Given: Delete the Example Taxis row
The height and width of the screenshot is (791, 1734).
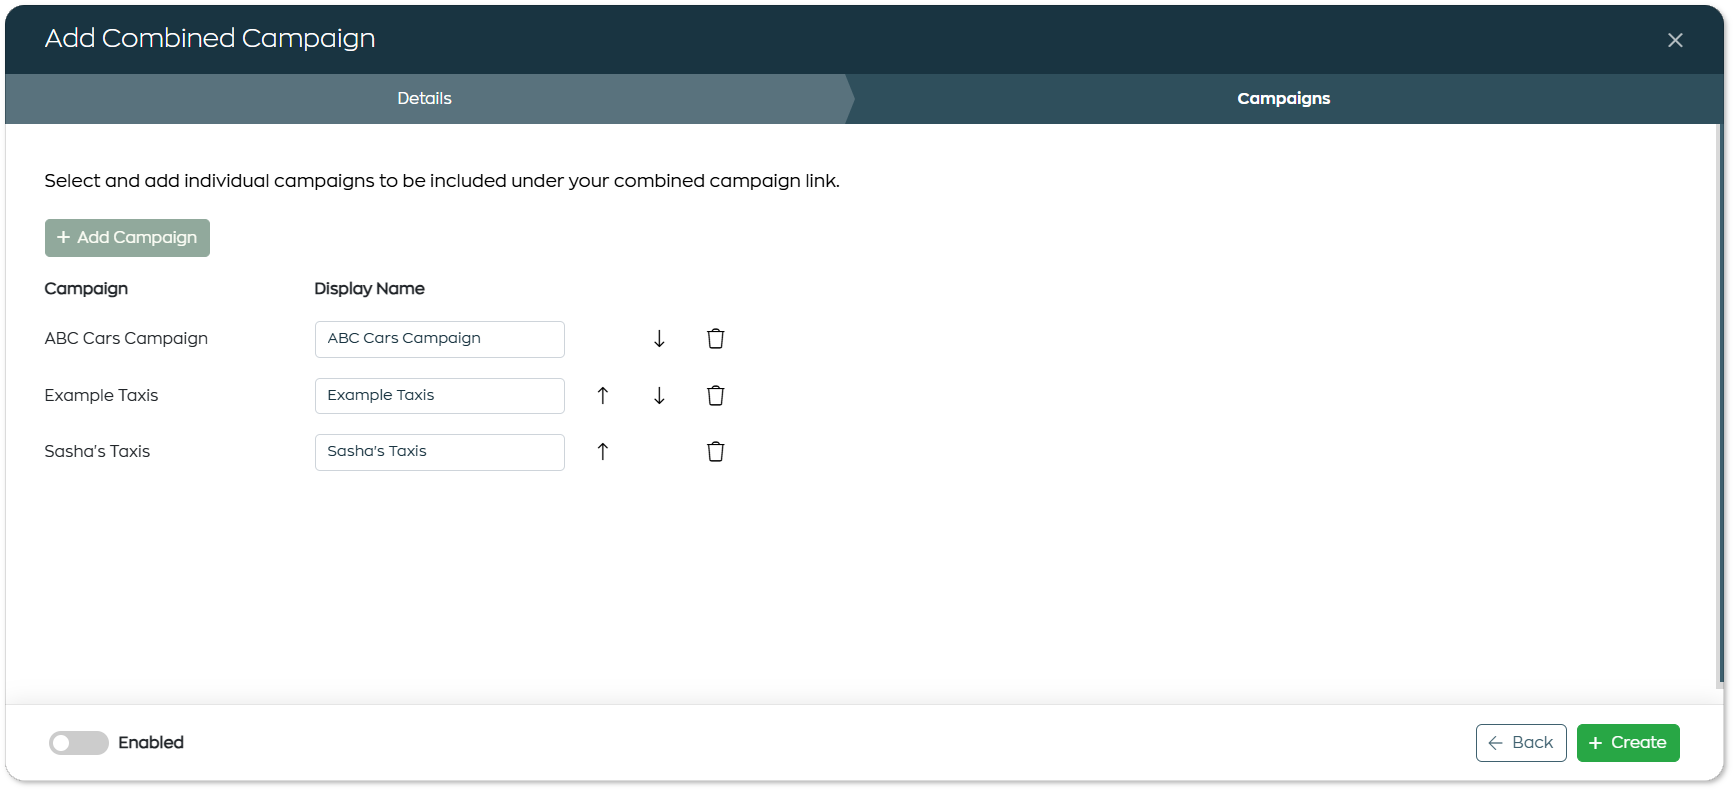Looking at the screenshot, I should 715,396.
